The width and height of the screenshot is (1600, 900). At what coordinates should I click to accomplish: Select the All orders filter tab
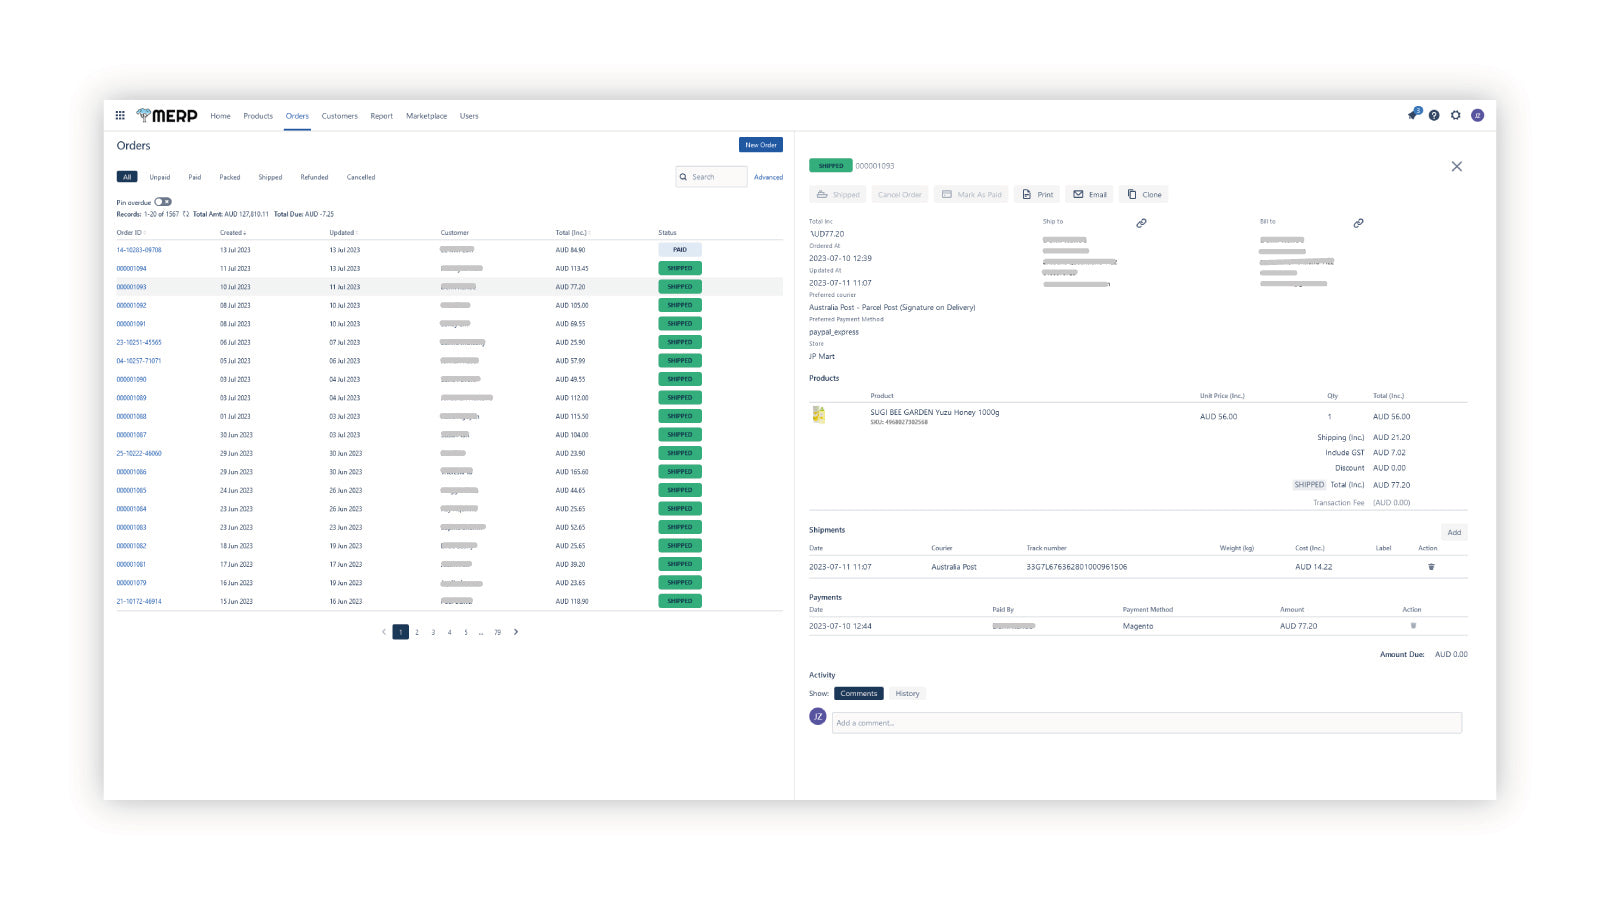pos(127,177)
